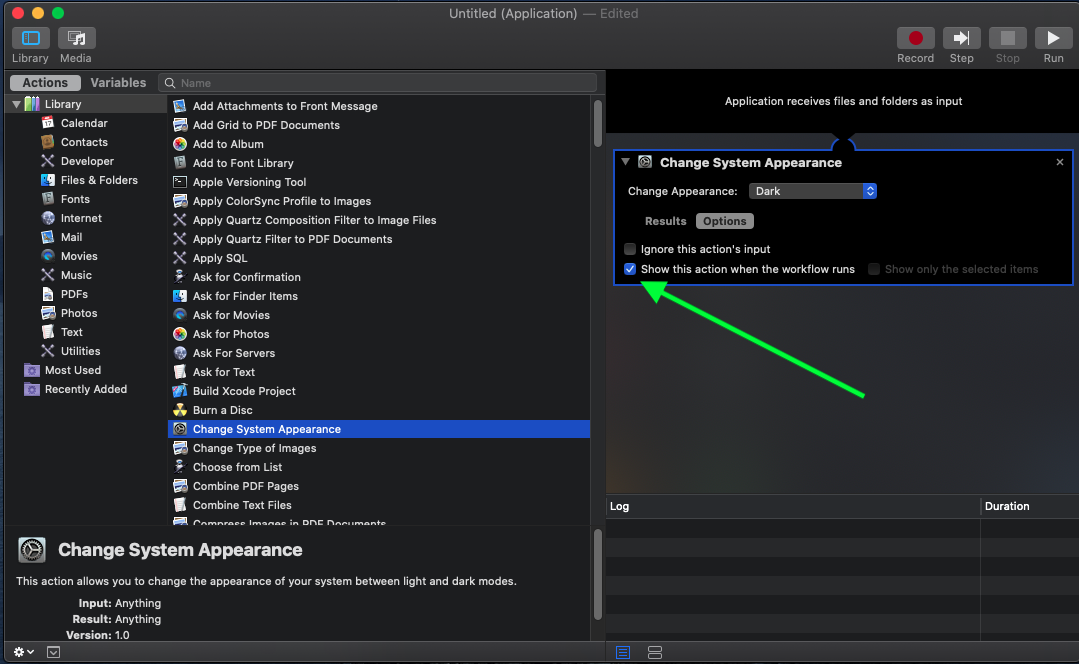Run the workflow with the Run button
This screenshot has height=664, width=1079.
coord(1054,38)
